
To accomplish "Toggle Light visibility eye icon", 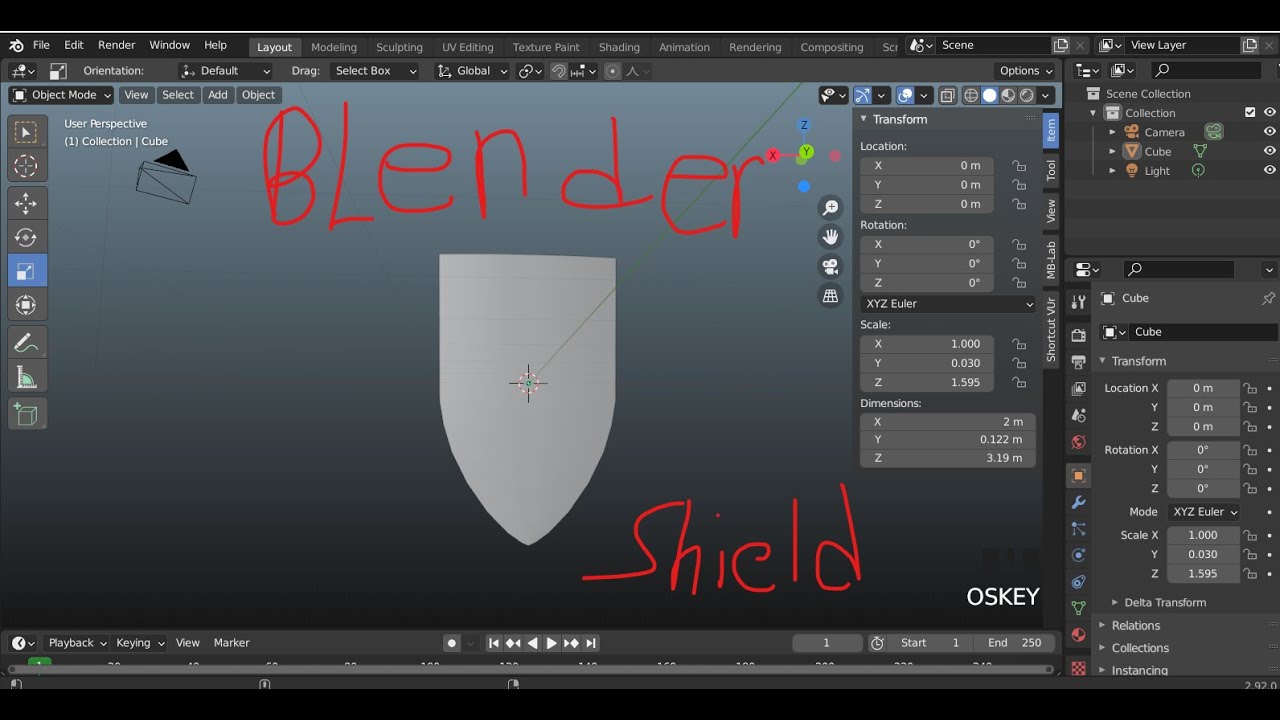I will coord(1270,170).
